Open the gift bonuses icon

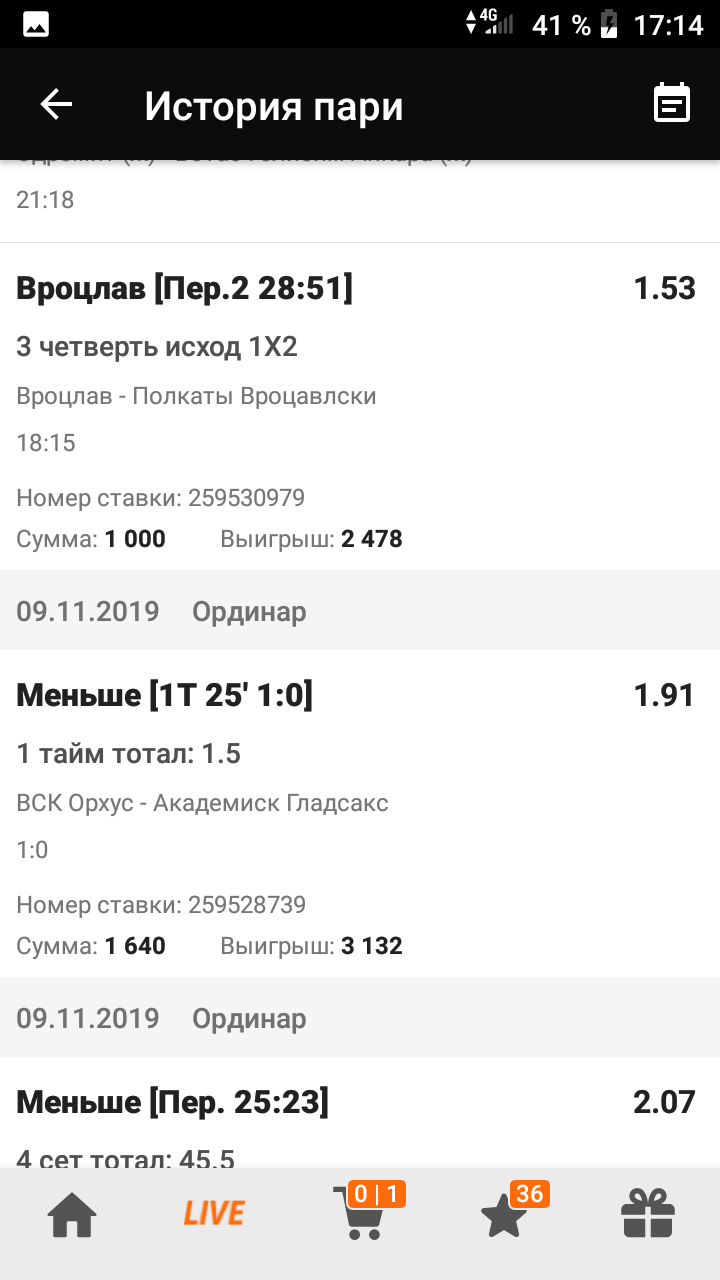point(648,1216)
